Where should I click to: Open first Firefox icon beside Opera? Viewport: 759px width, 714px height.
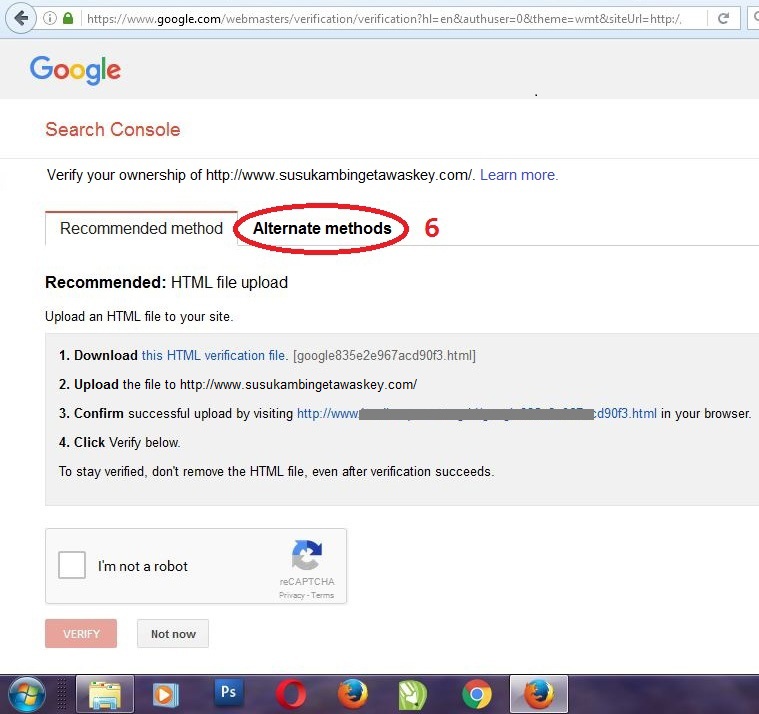pos(352,694)
